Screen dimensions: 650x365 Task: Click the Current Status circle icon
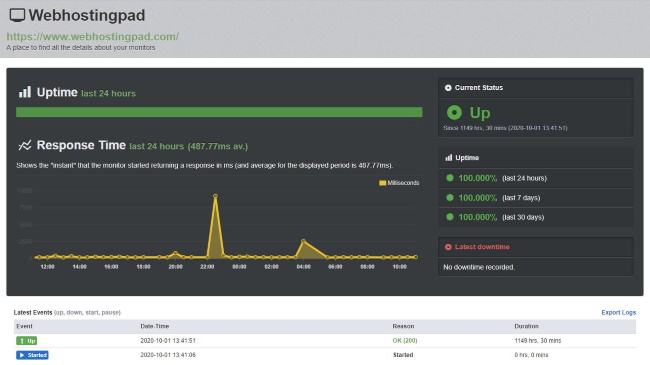coord(448,88)
